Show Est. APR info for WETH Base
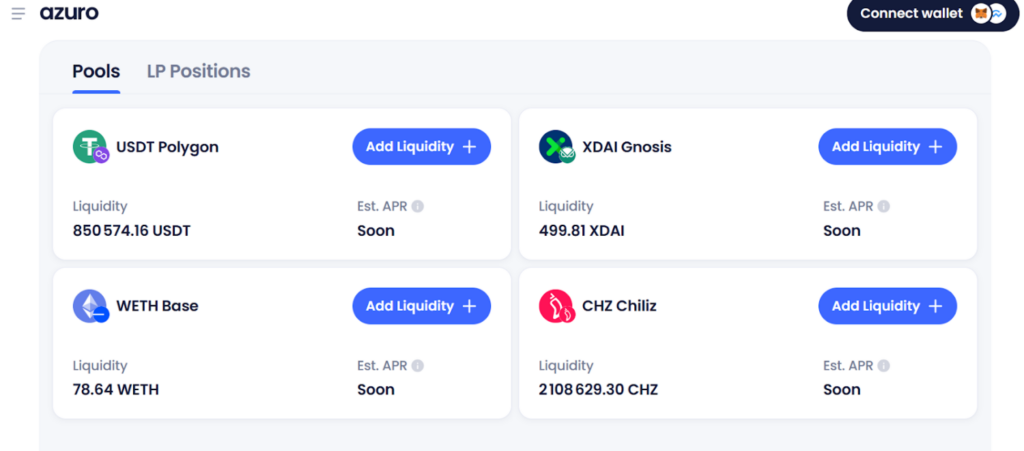1024x451 pixels. click(418, 366)
